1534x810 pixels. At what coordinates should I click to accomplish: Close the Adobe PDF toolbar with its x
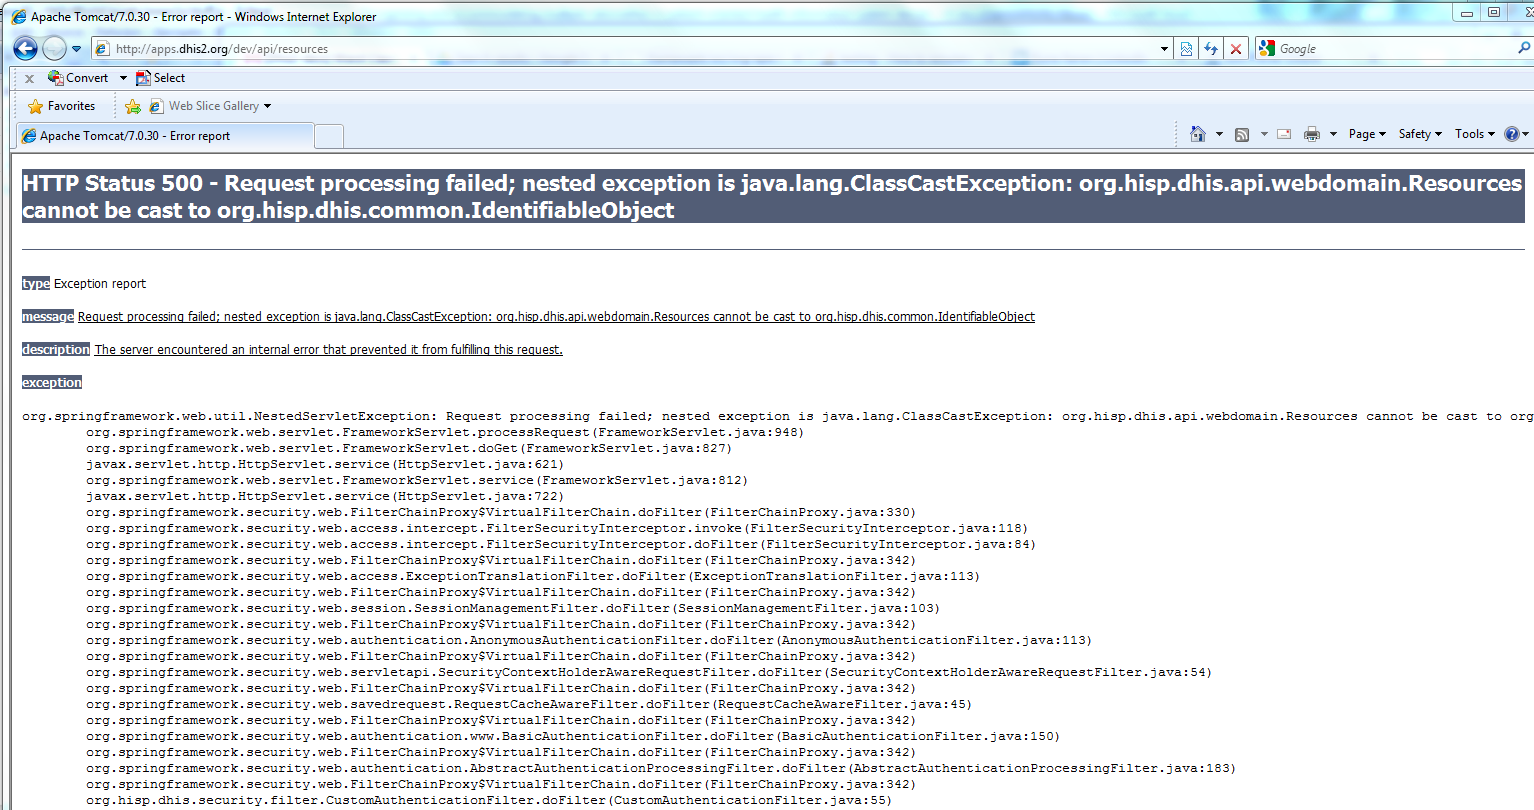point(29,78)
